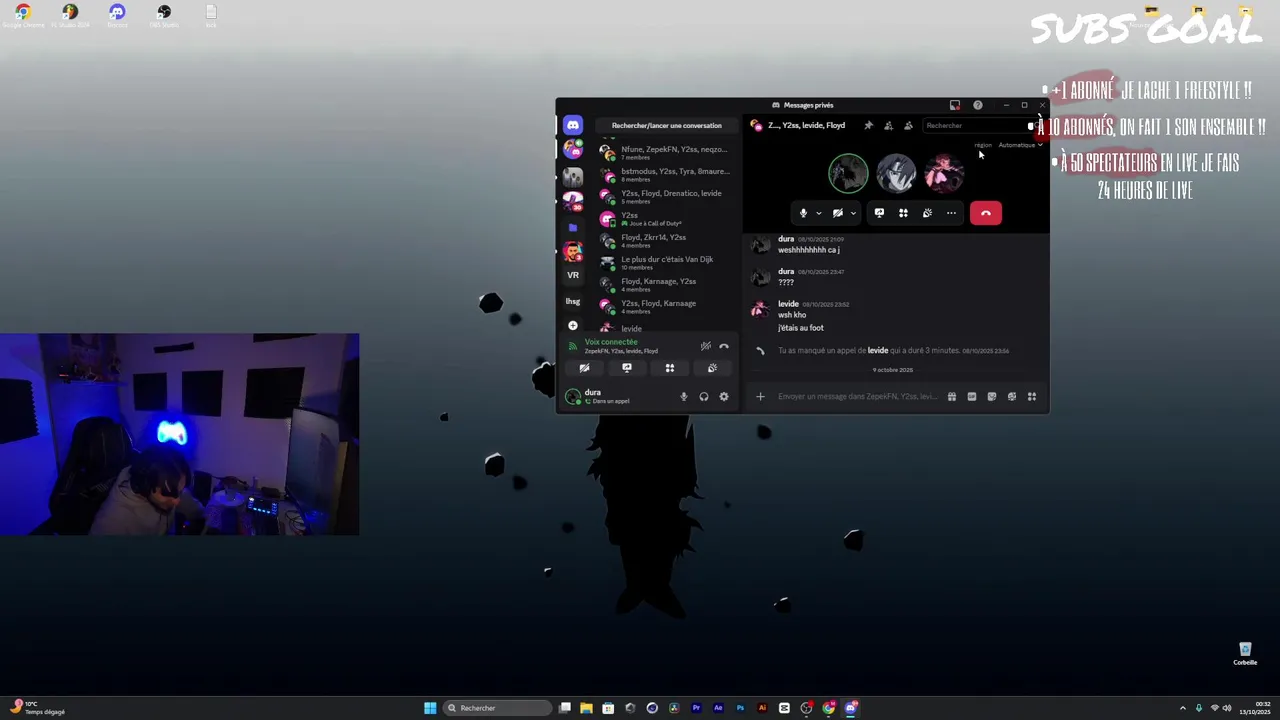Open Premiere Pro from taskbar
1280x720 pixels.
696,708
